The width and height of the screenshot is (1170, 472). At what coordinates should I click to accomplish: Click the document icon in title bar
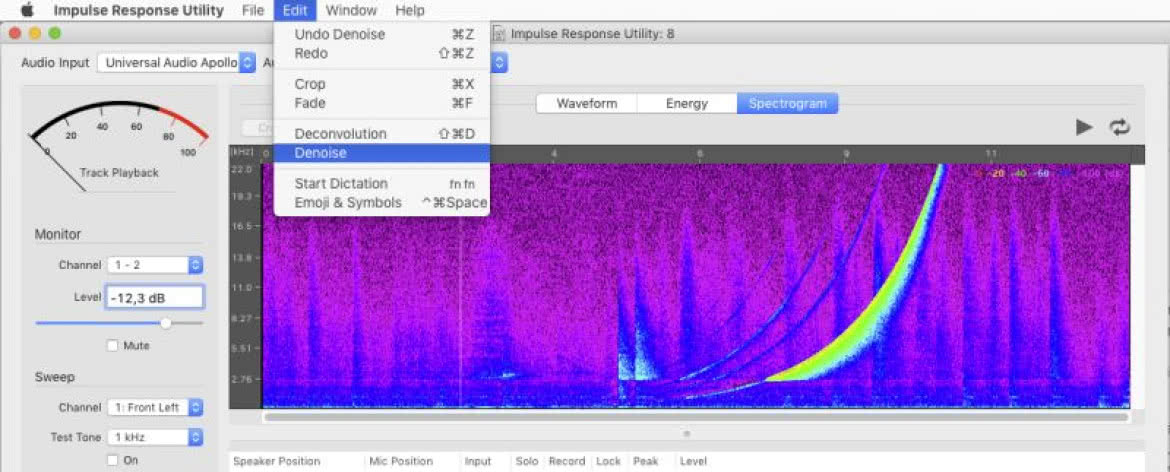498,34
